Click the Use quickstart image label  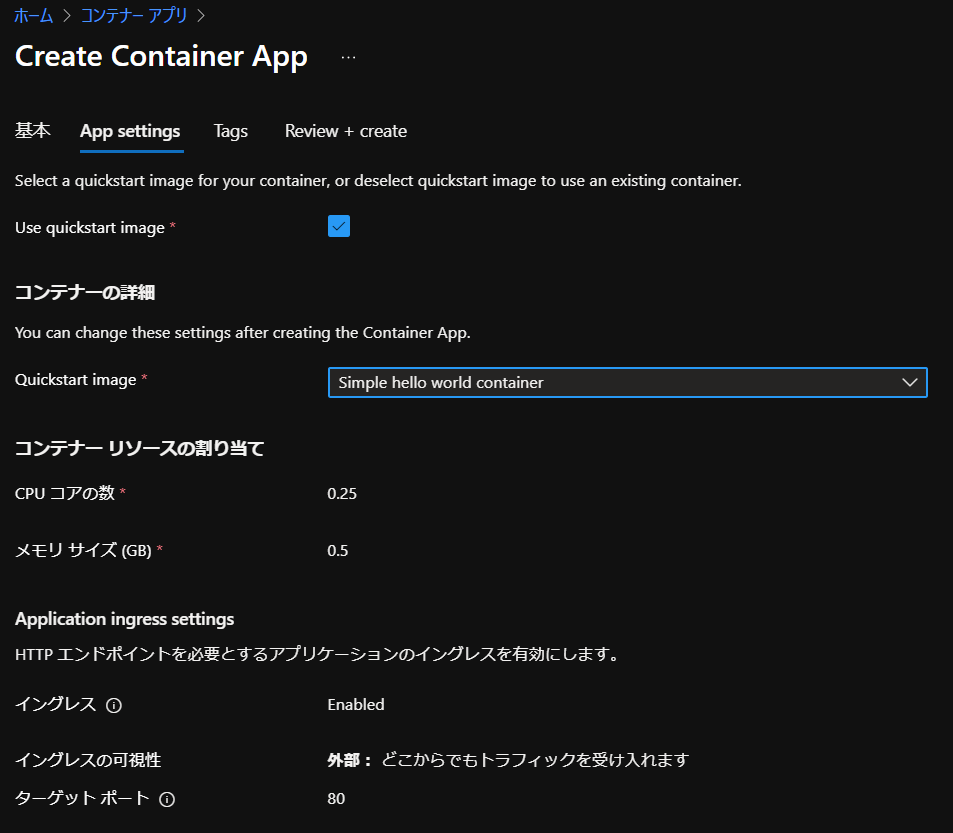click(89, 228)
